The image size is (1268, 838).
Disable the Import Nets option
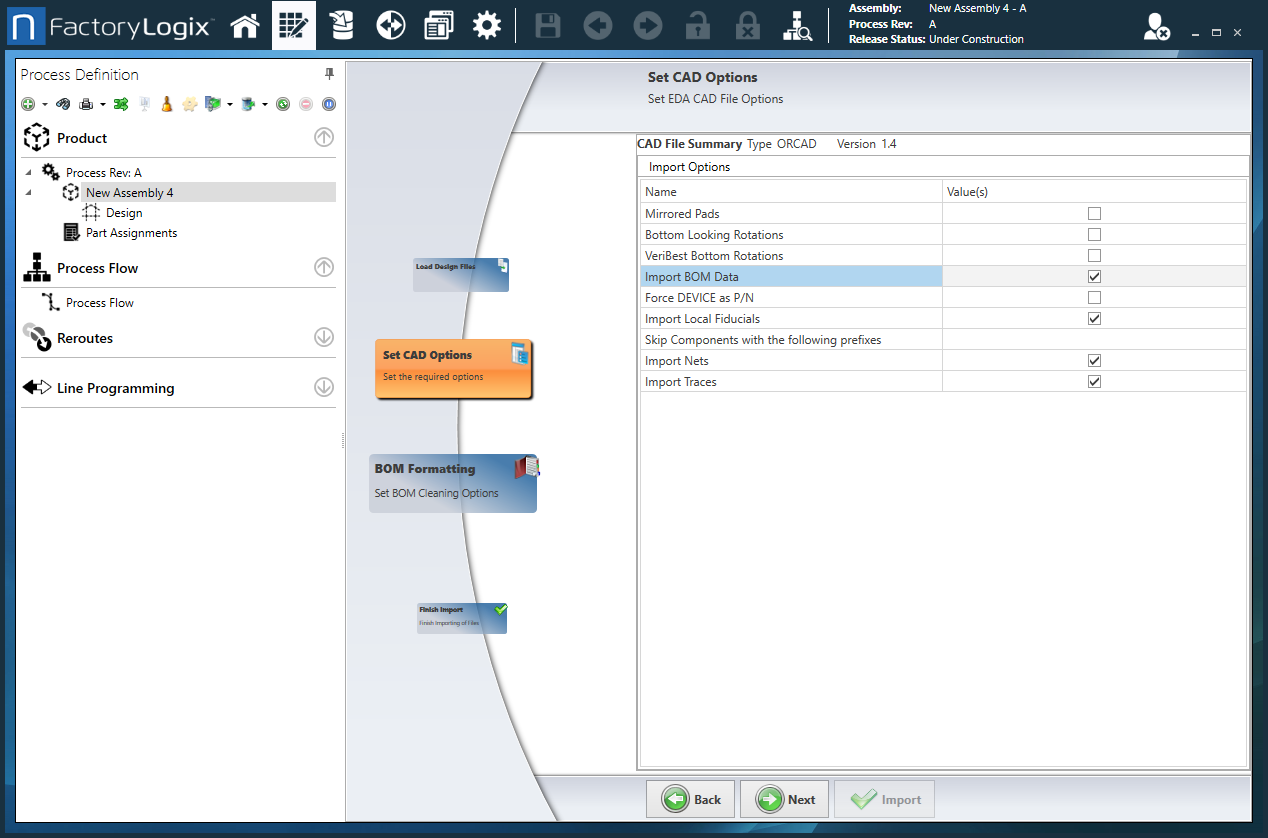click(x=1094, y=360)
